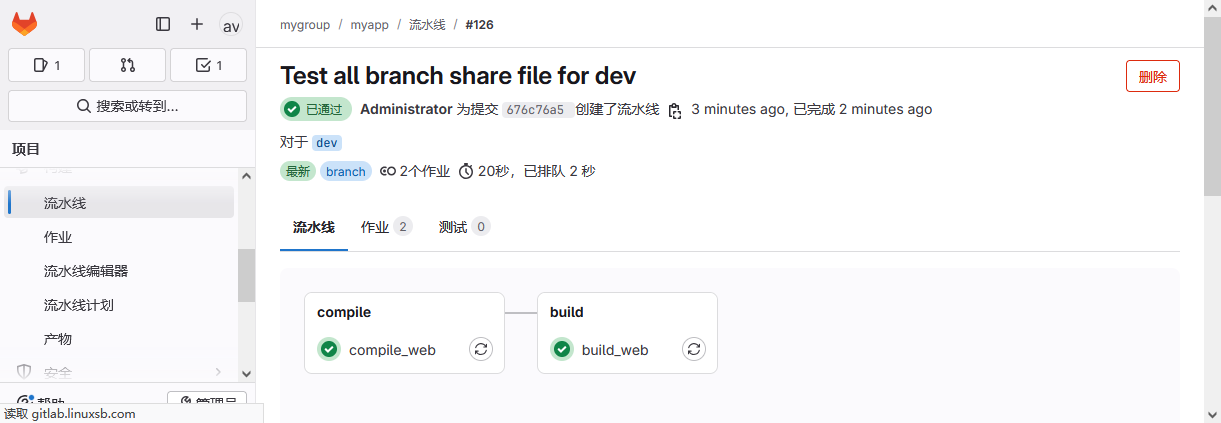This screenshot has width=1221, height=423.
Task: Open the user avatar menu
Action: [231, 25]
